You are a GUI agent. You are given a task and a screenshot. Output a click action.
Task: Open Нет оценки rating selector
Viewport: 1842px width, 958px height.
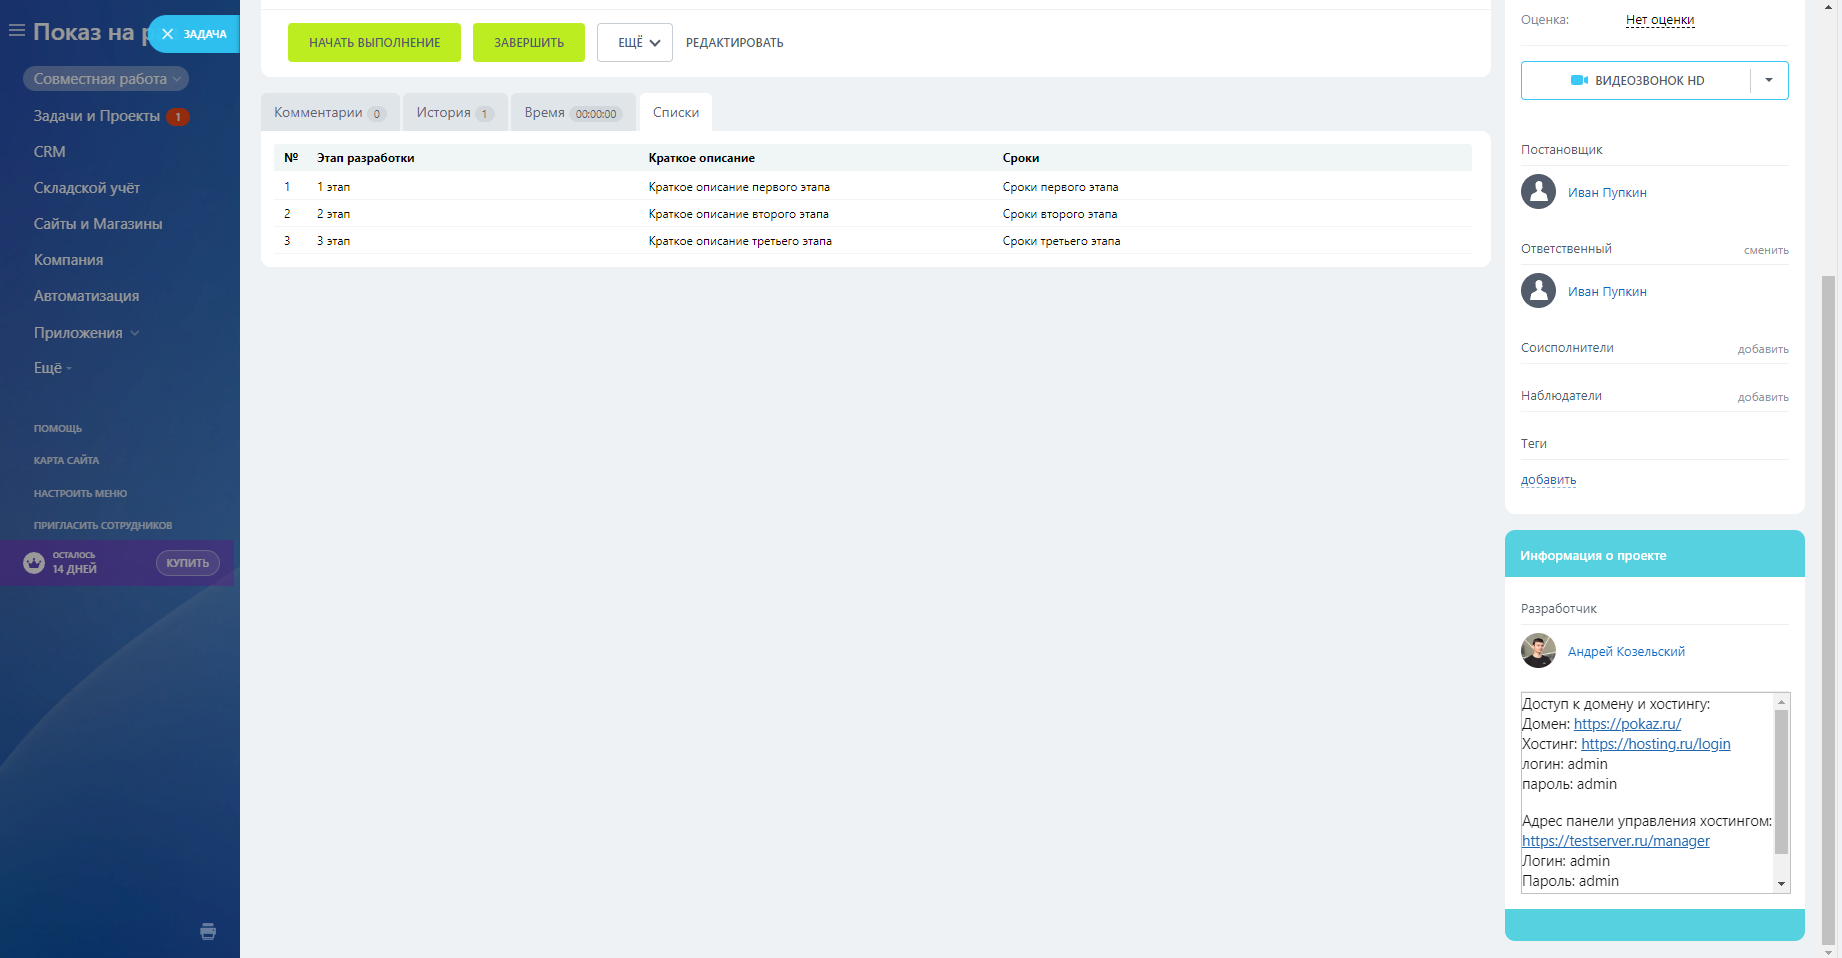click(x=1660, y=20)
